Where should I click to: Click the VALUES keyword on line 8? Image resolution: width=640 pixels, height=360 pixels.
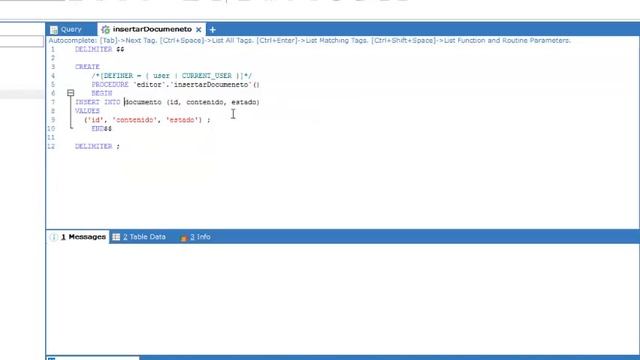click(87, 111)
